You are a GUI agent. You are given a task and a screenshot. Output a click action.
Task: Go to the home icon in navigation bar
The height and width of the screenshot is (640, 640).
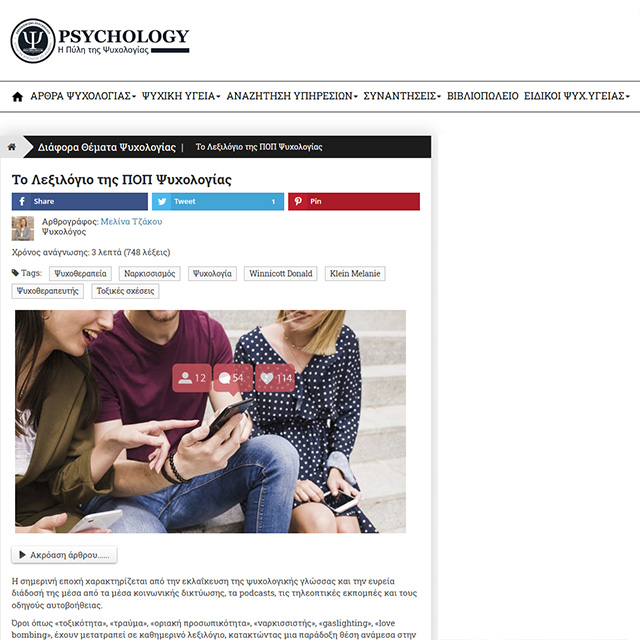click(18, 97)
